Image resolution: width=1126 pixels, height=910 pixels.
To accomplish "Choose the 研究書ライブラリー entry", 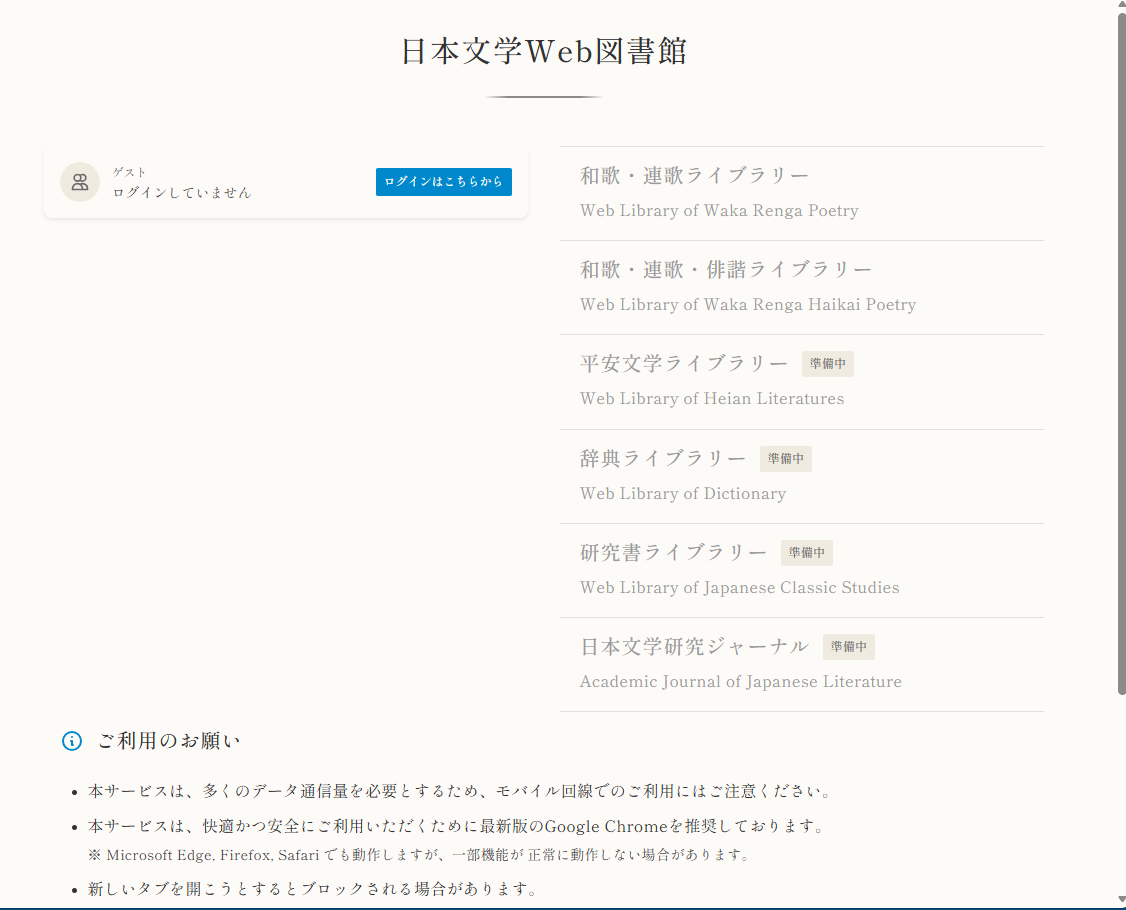I will 673,553.
